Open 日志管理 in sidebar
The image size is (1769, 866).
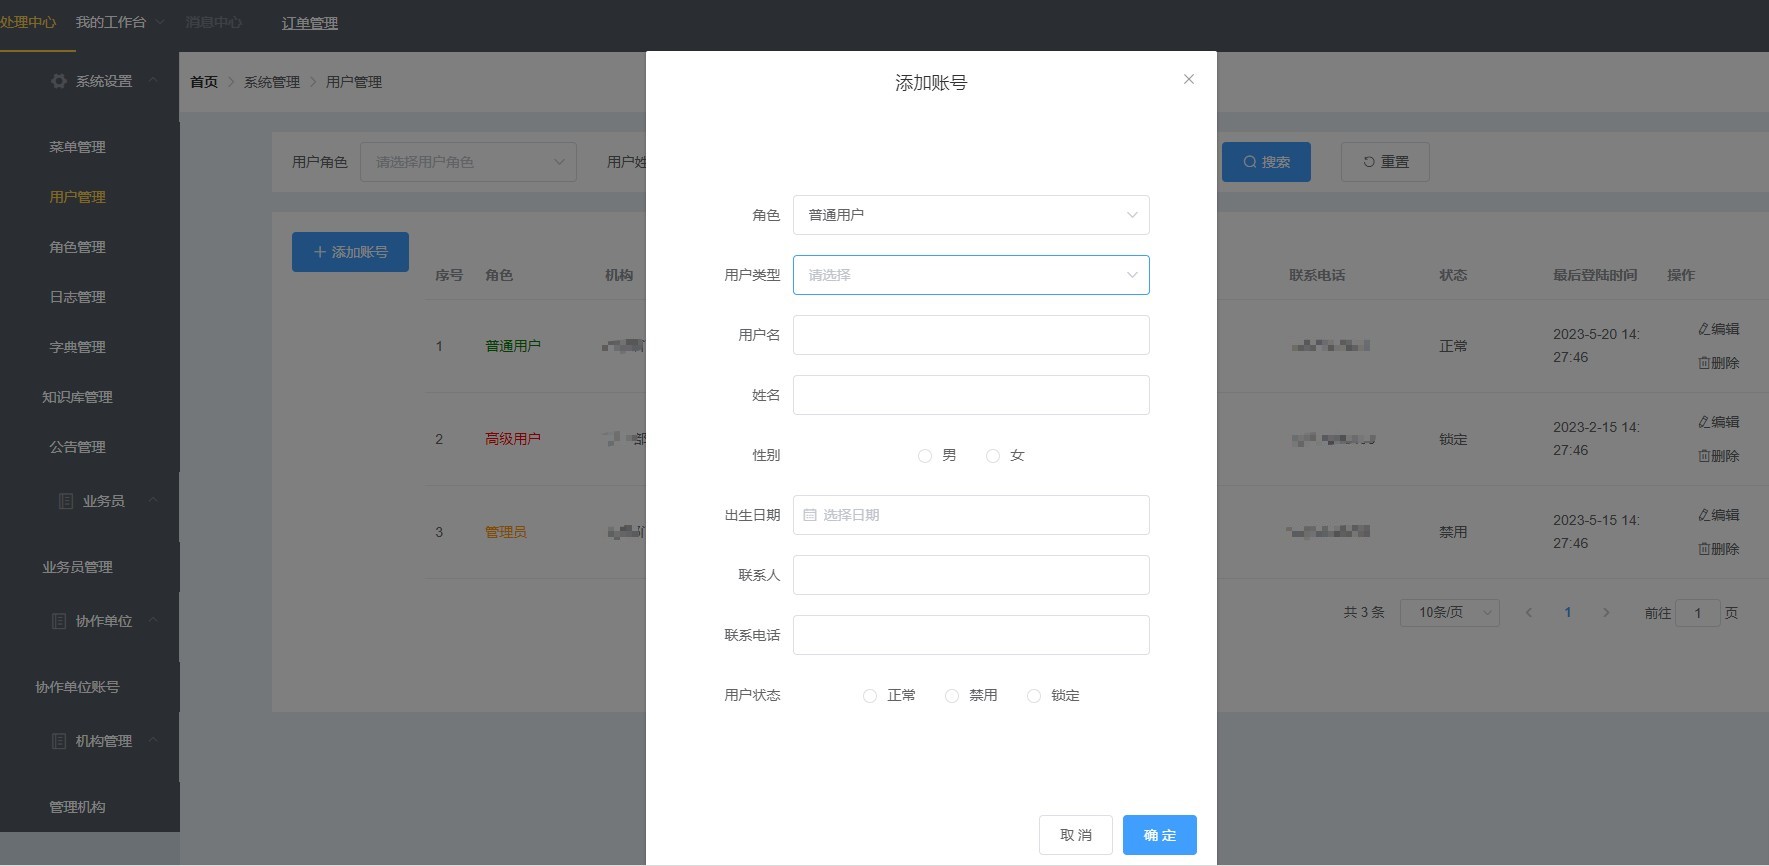point(78,297)
